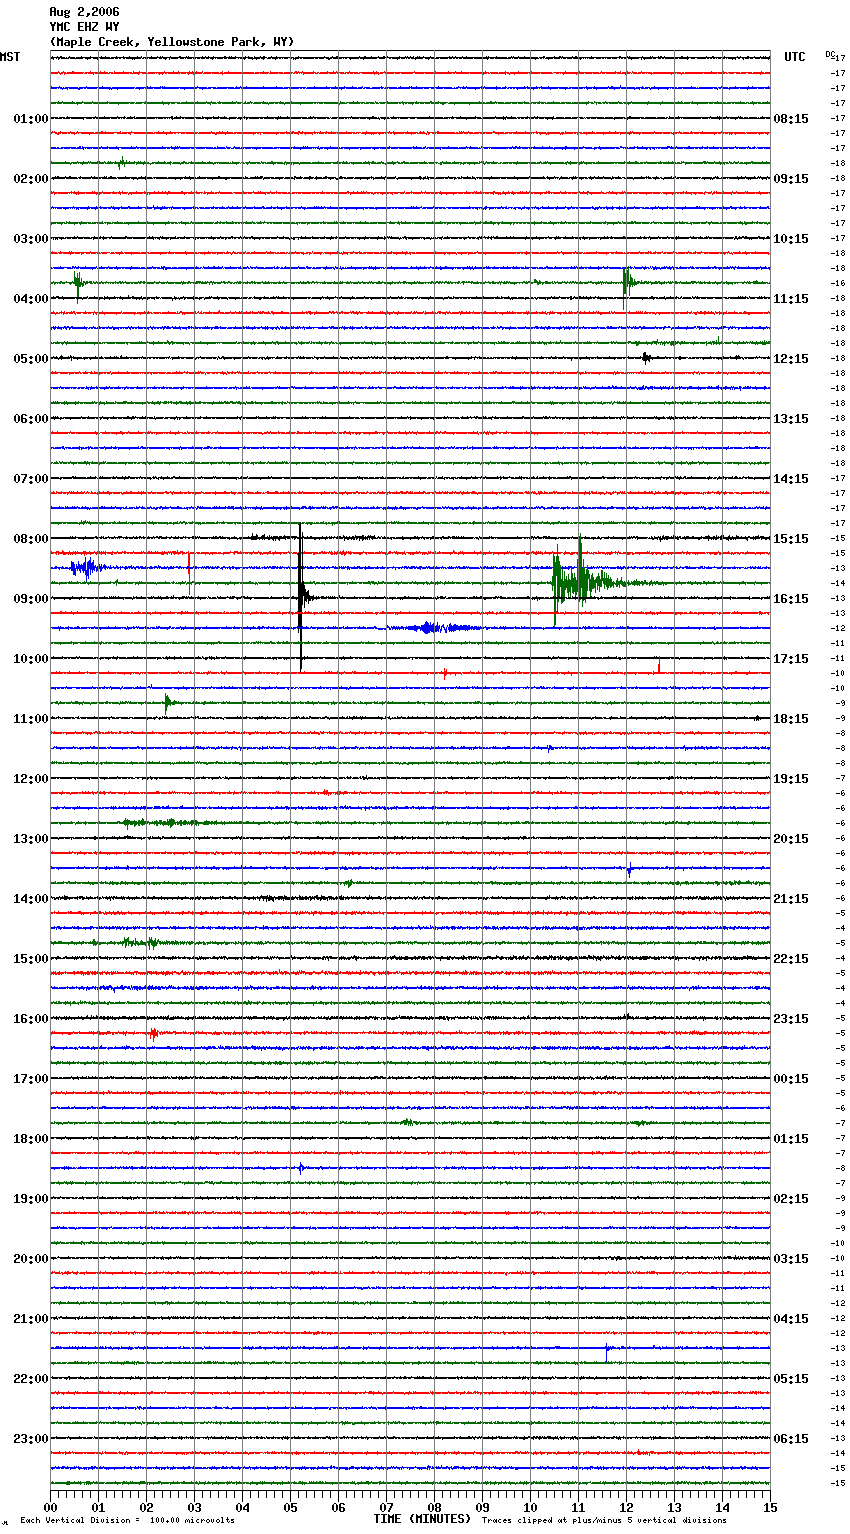Select the "08:00" MST row label

pos(31,539)
